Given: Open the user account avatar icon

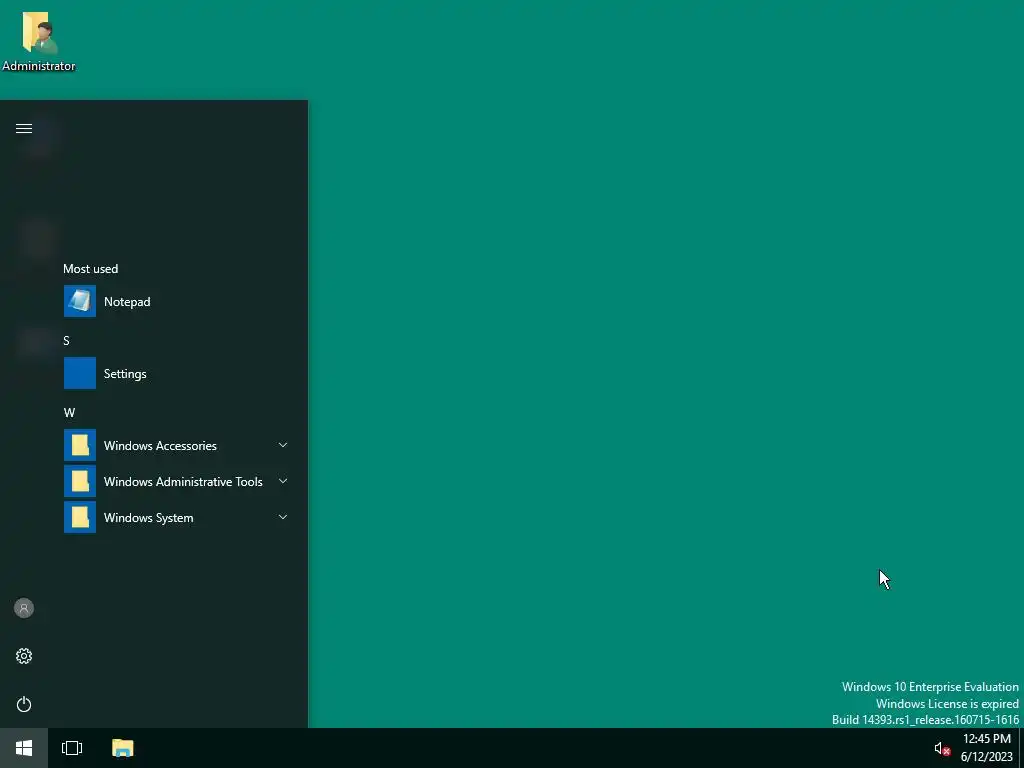Looking at the screenshot, I should coord(24,608).
